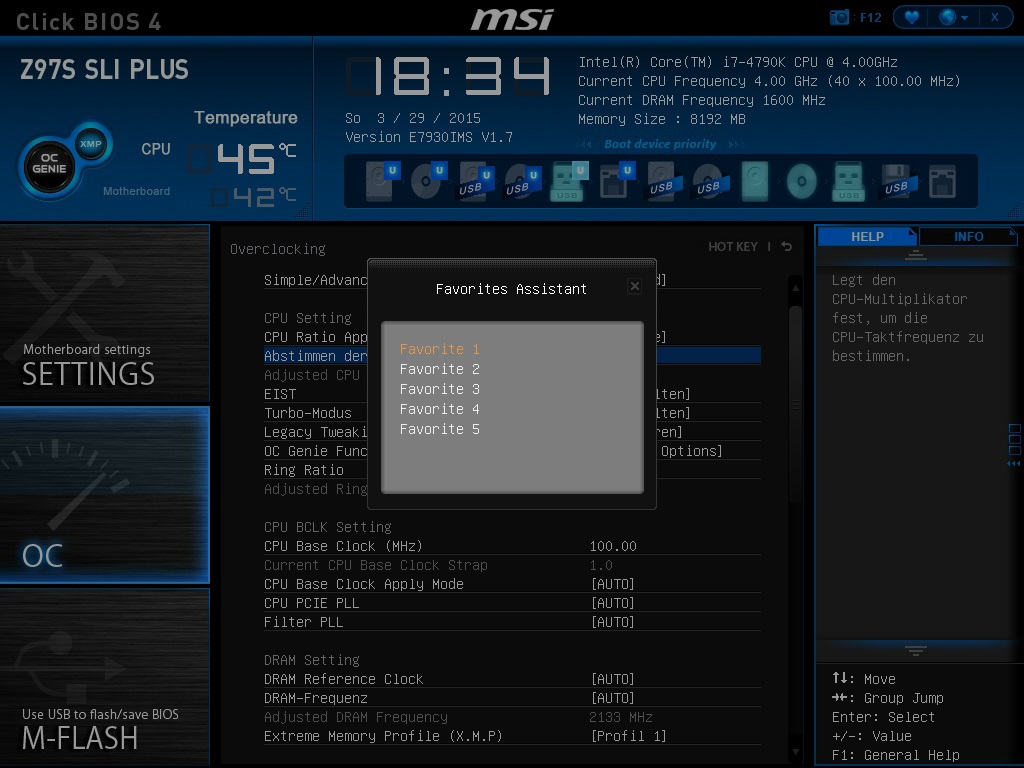Select highlighted UEFI USB key boot icon
Viewport: 1024px width, 768px height.
[569, 181]
